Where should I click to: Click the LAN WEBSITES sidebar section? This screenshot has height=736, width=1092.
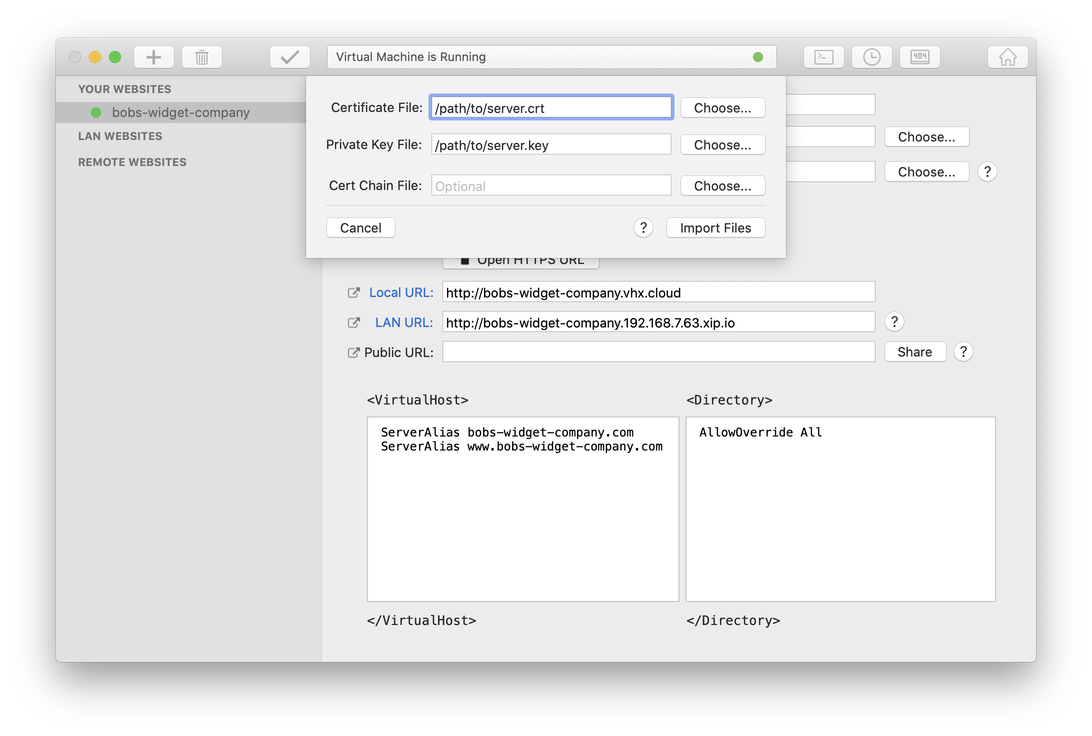tap(120, 136)
